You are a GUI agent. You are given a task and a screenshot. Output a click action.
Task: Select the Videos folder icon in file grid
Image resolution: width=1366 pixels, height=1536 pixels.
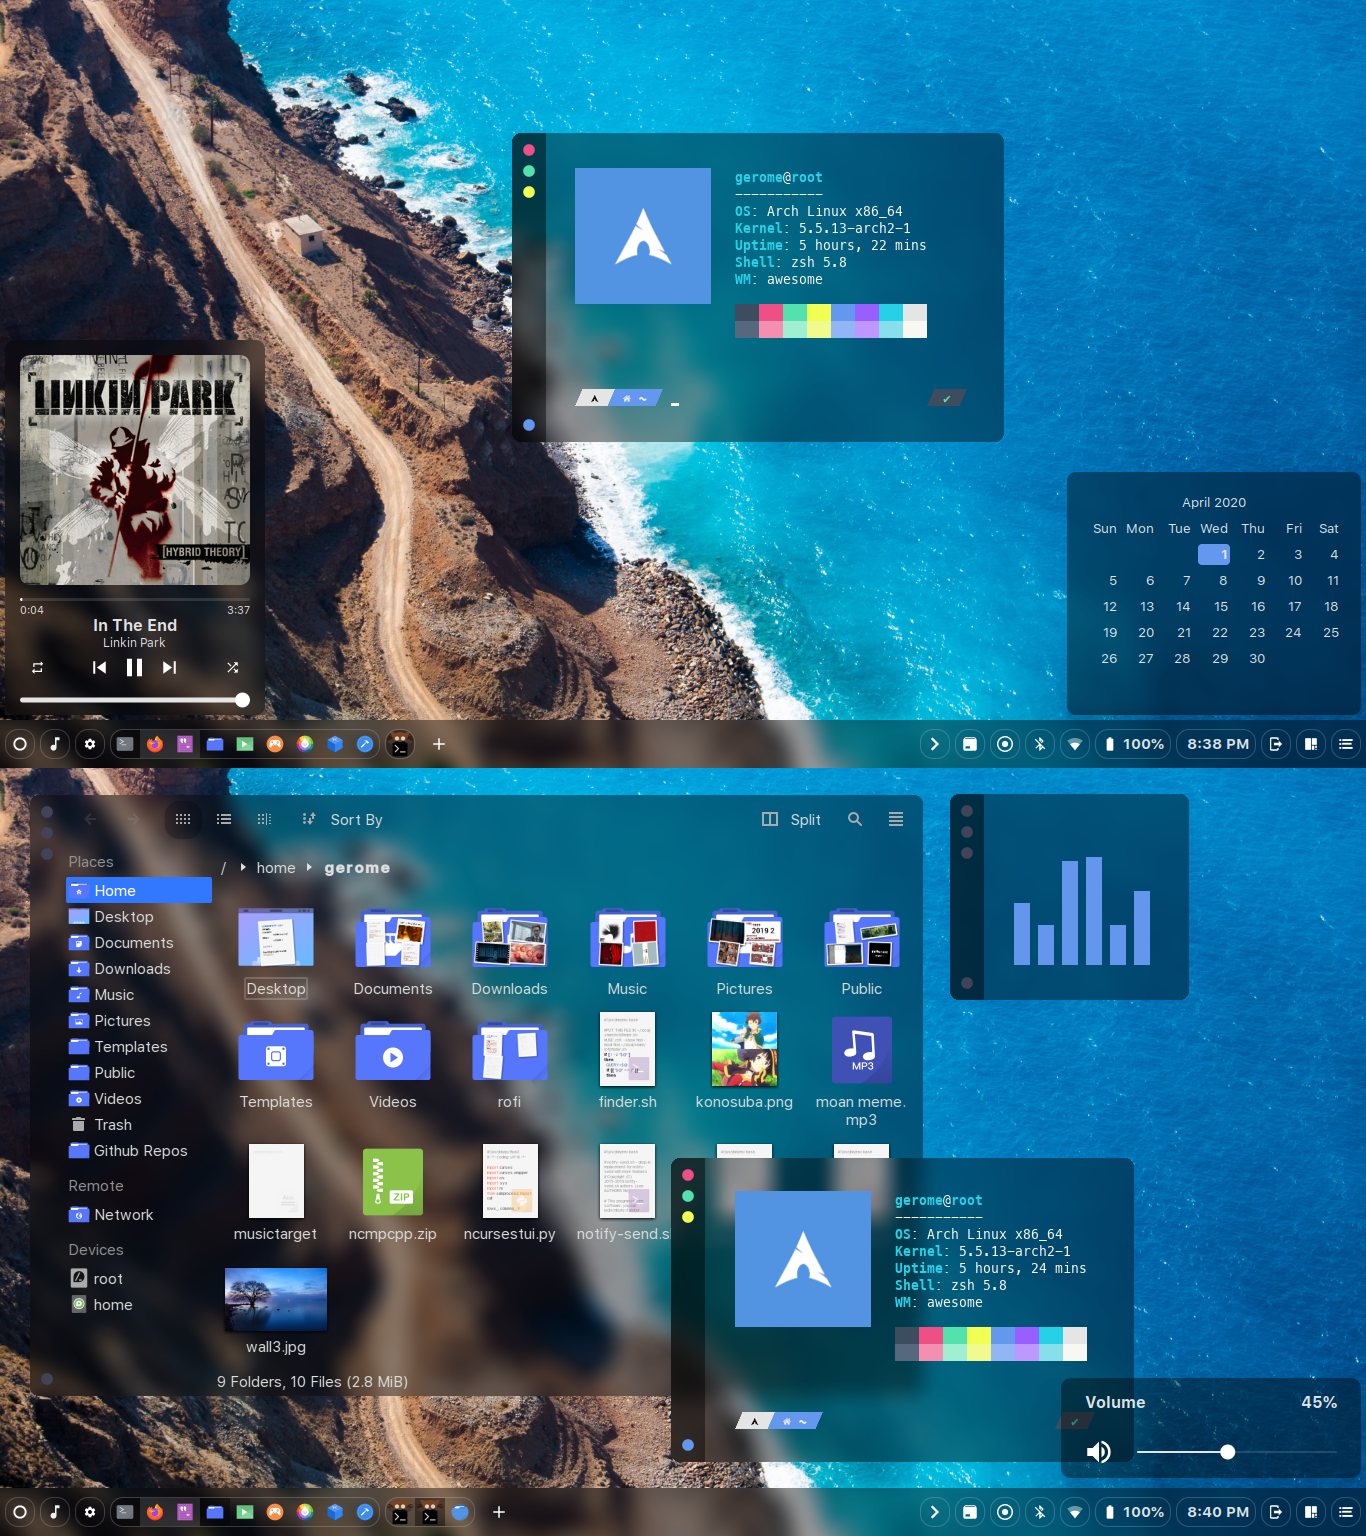[x=393, y=1051]
